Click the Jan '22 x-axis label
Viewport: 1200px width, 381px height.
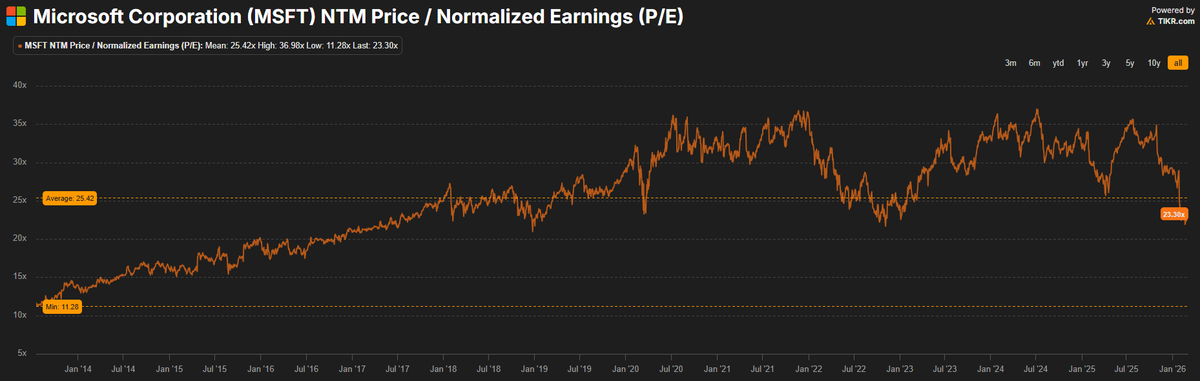click(809, 370)
